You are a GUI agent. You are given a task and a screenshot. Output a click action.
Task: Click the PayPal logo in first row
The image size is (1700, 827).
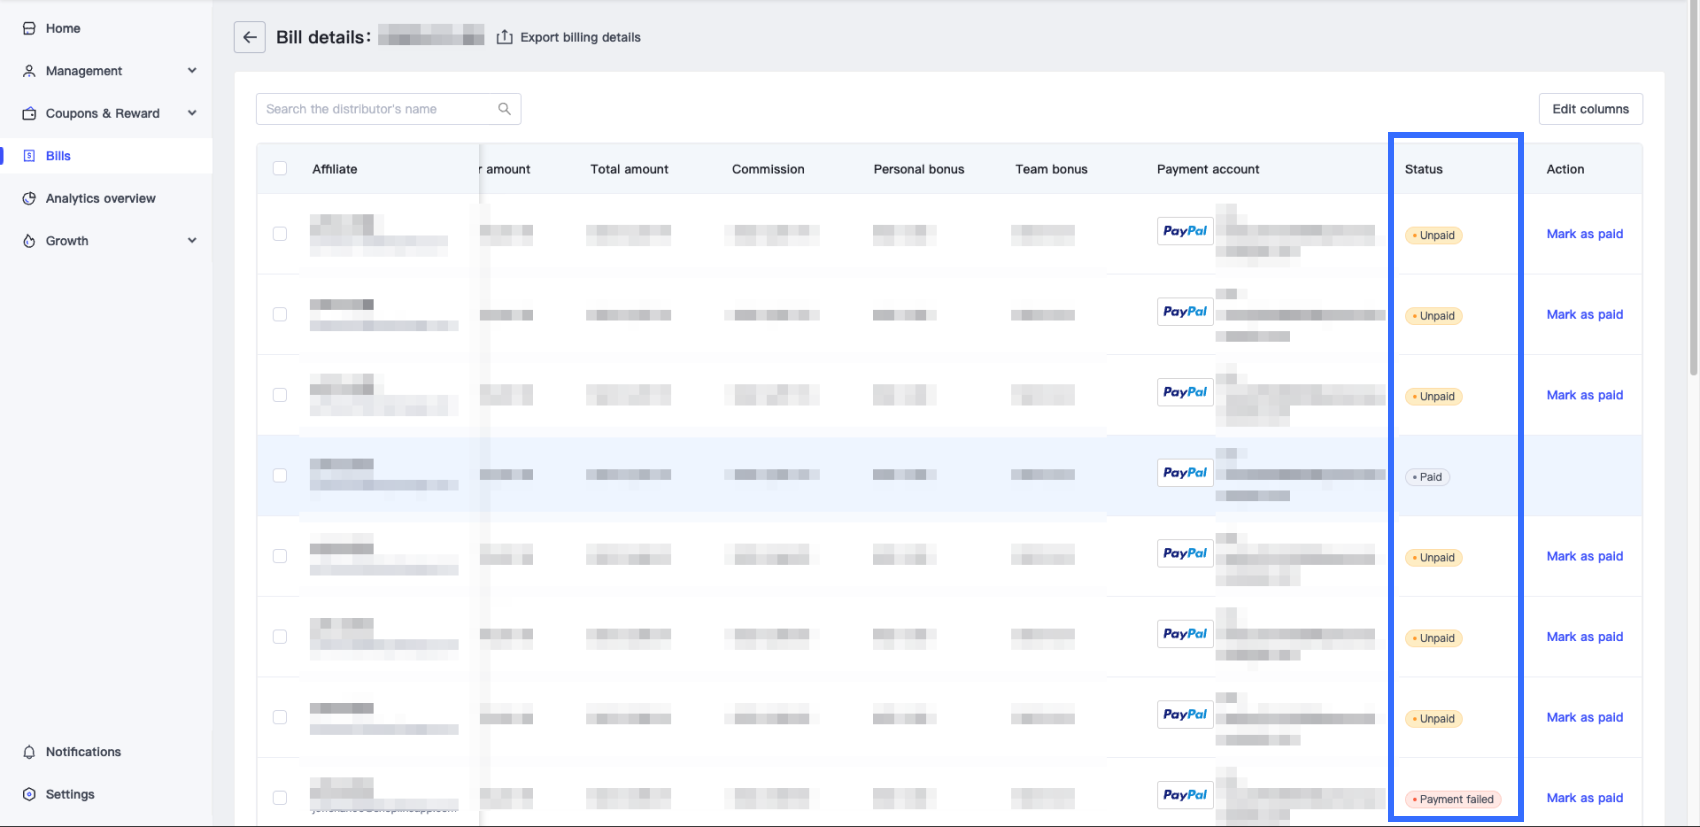pyautogui.click(x=1185, y=231)
